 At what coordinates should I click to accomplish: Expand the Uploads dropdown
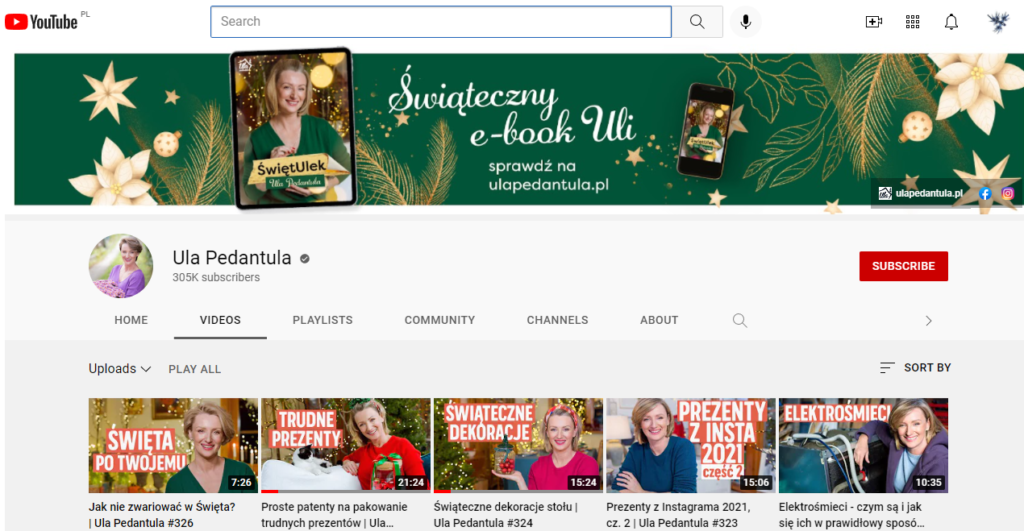(120, 368)
